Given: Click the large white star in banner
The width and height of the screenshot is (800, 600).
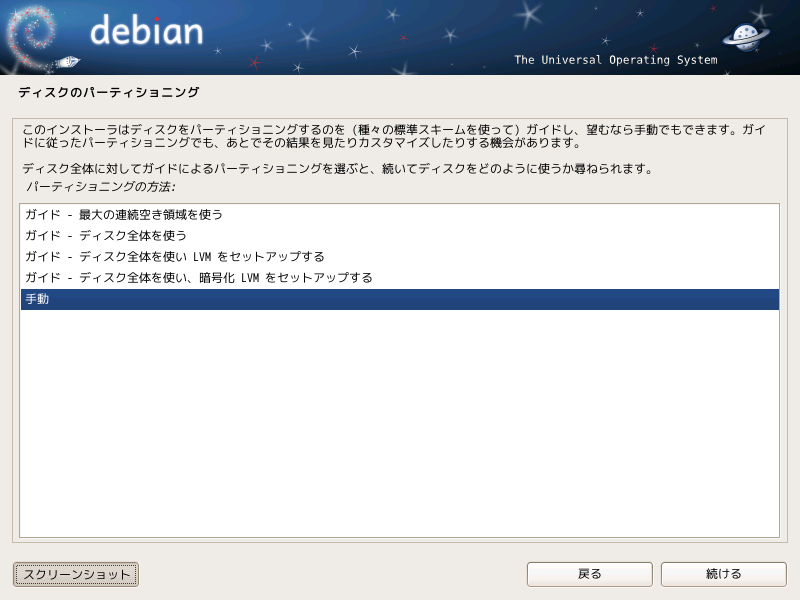Looking at the screenshot, I should 529,13.
